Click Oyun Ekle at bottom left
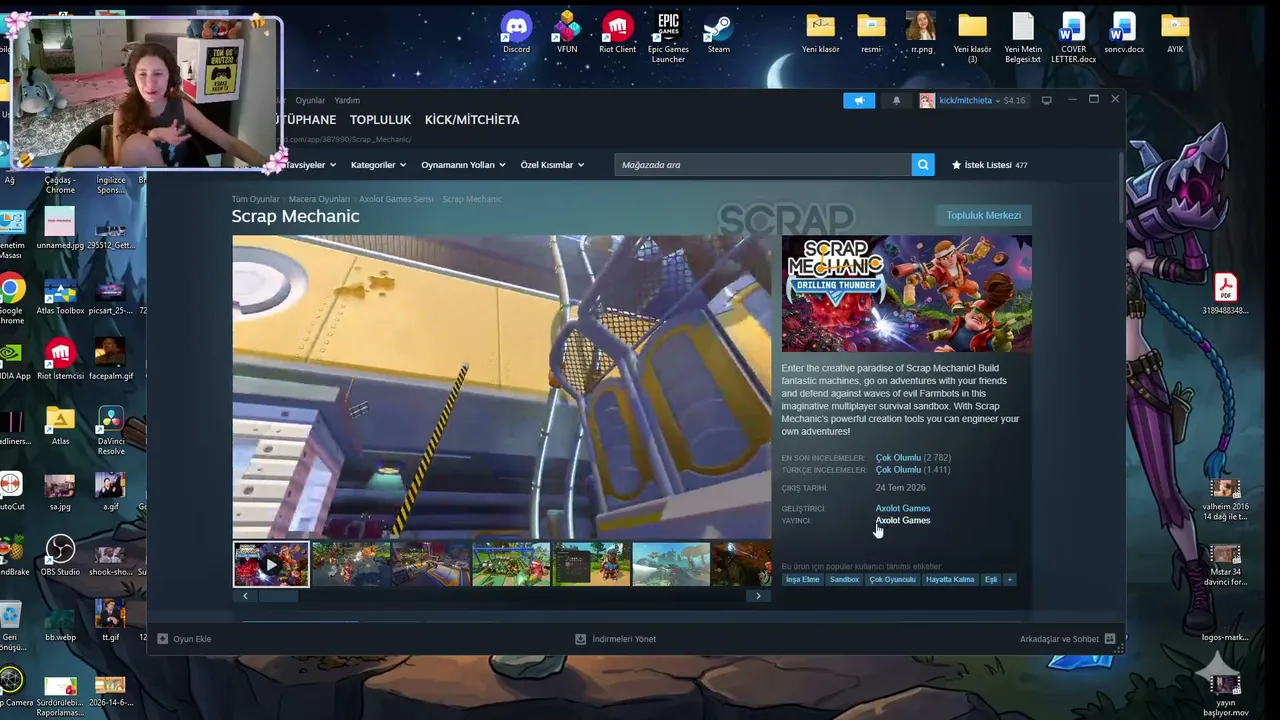 (x=184, y=639)
